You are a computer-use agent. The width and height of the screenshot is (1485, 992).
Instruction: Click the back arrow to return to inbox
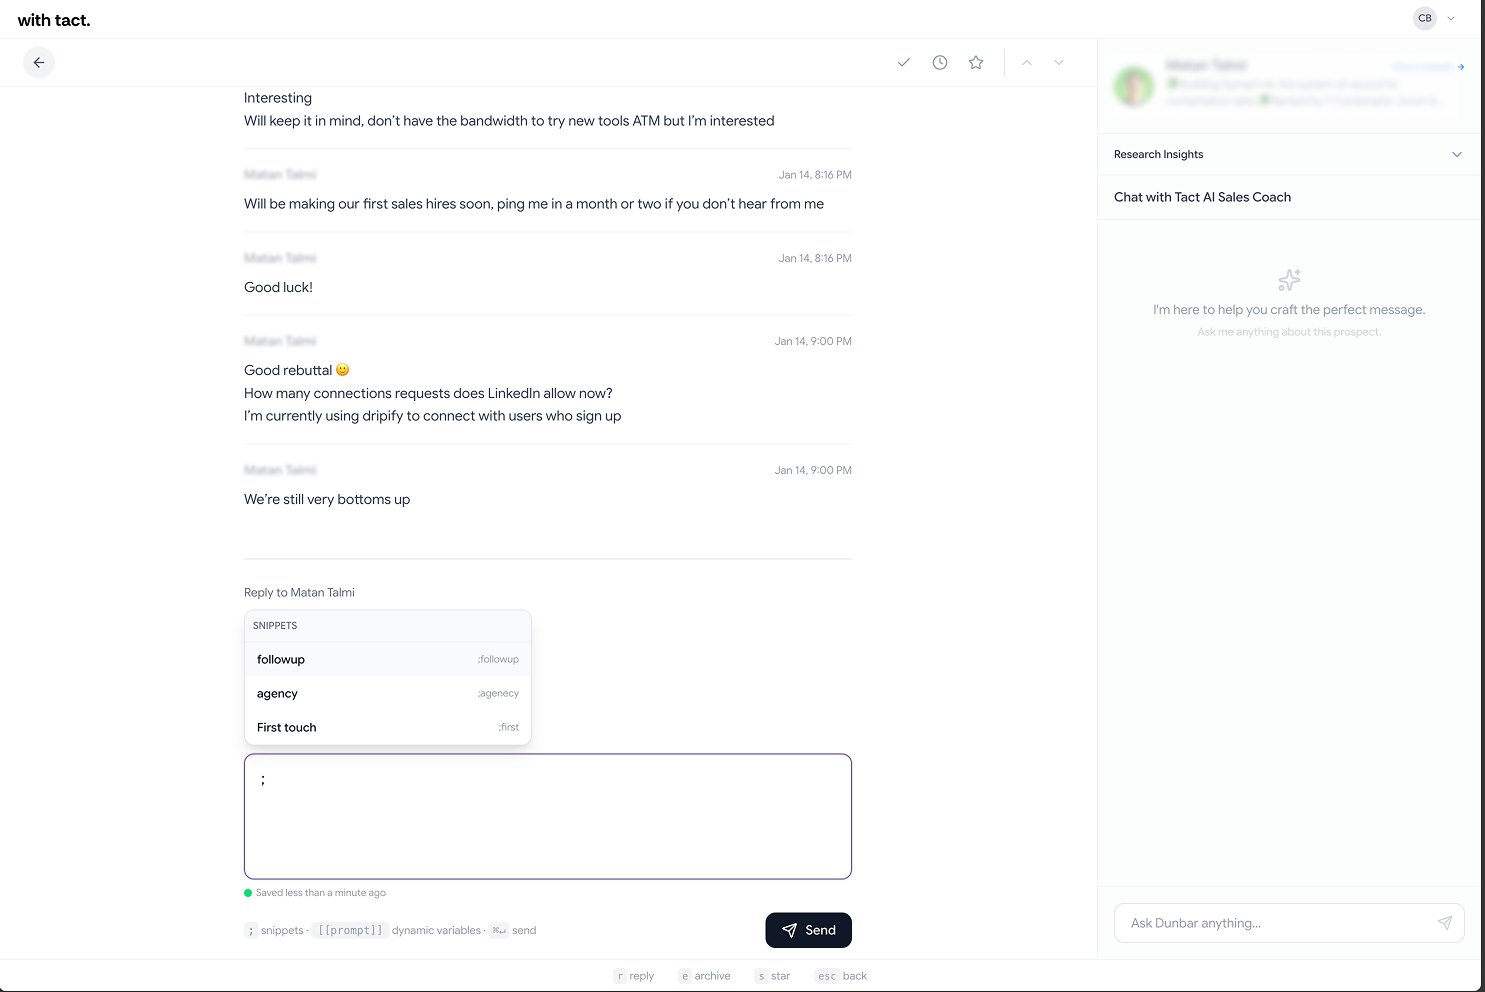[39, 62]
